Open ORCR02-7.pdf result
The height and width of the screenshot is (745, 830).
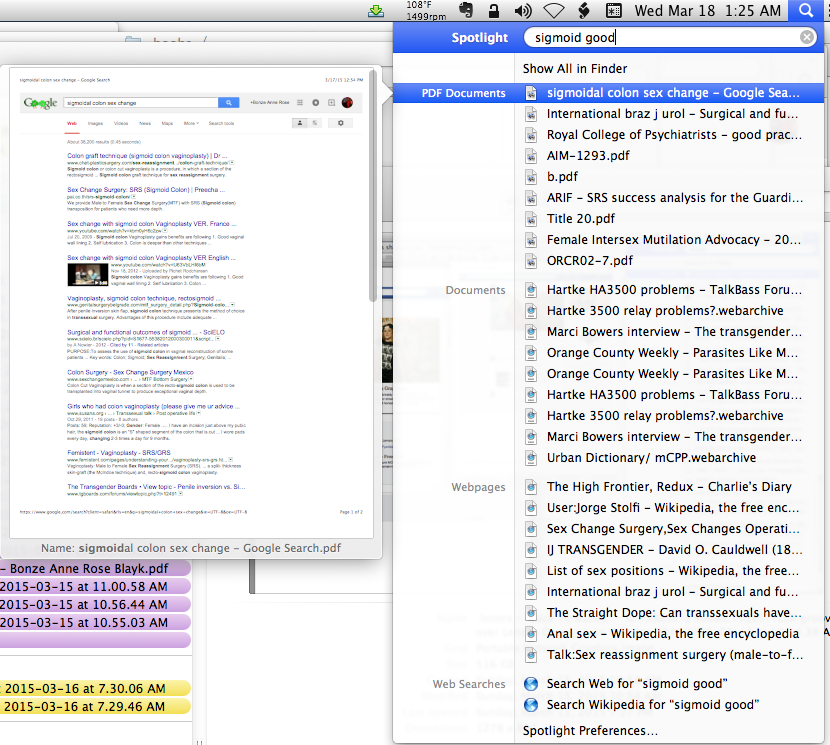(x=590, y=261)
